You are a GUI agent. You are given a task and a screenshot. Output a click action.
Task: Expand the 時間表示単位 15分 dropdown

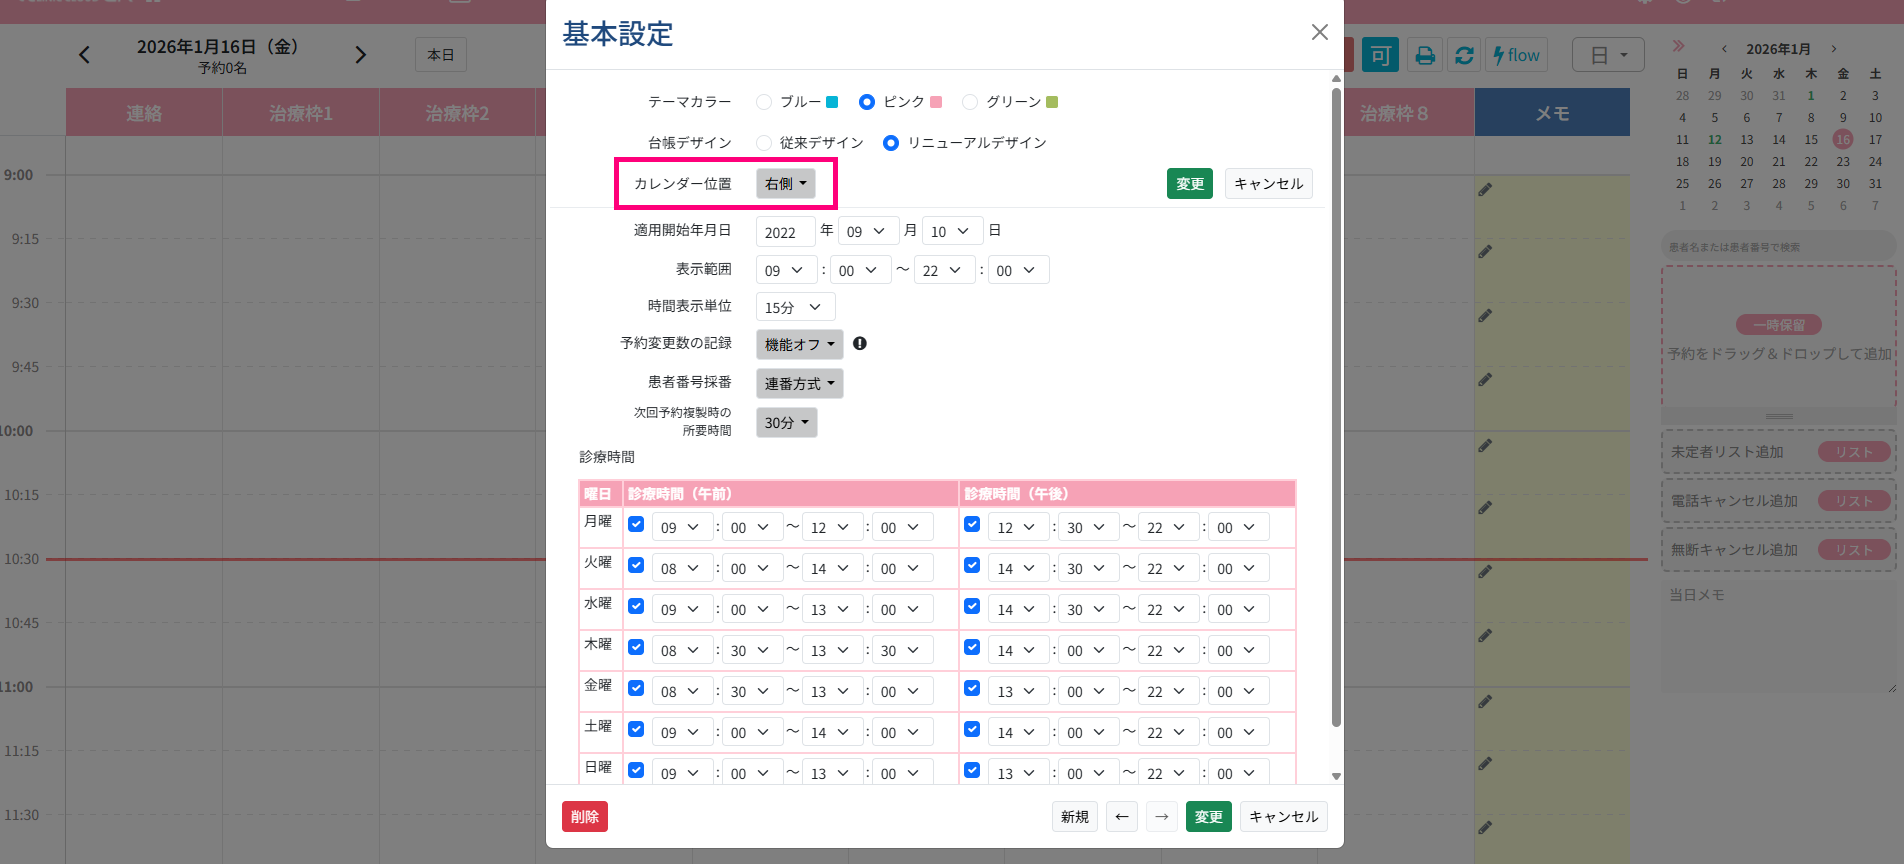795,308
